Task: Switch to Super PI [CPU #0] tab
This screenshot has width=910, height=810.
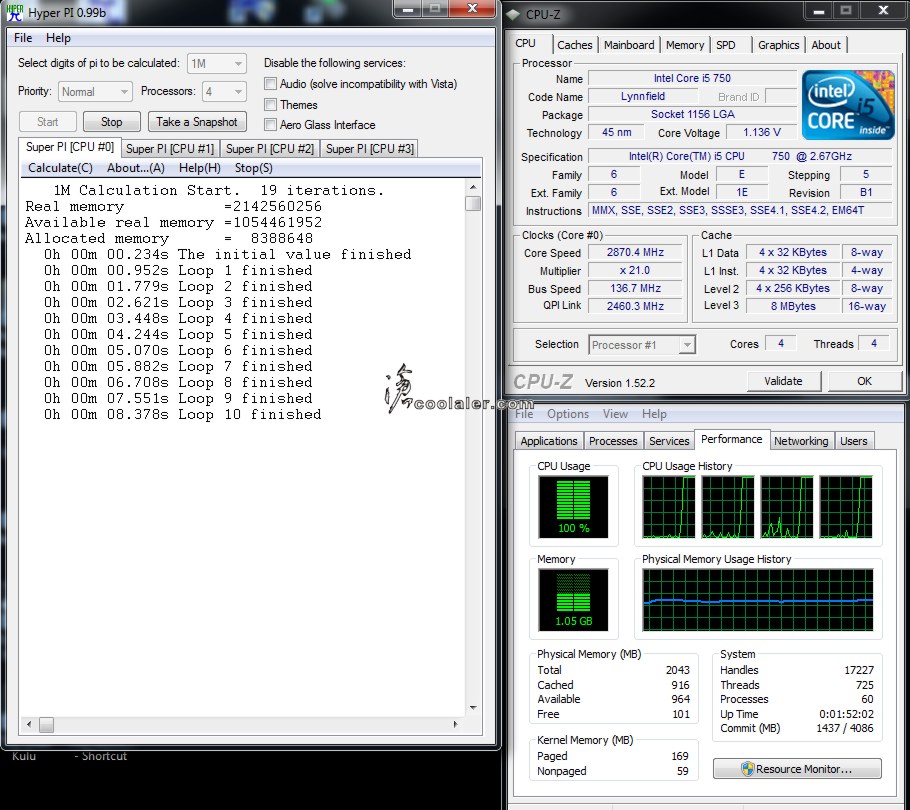Action: tap(70, 147)
